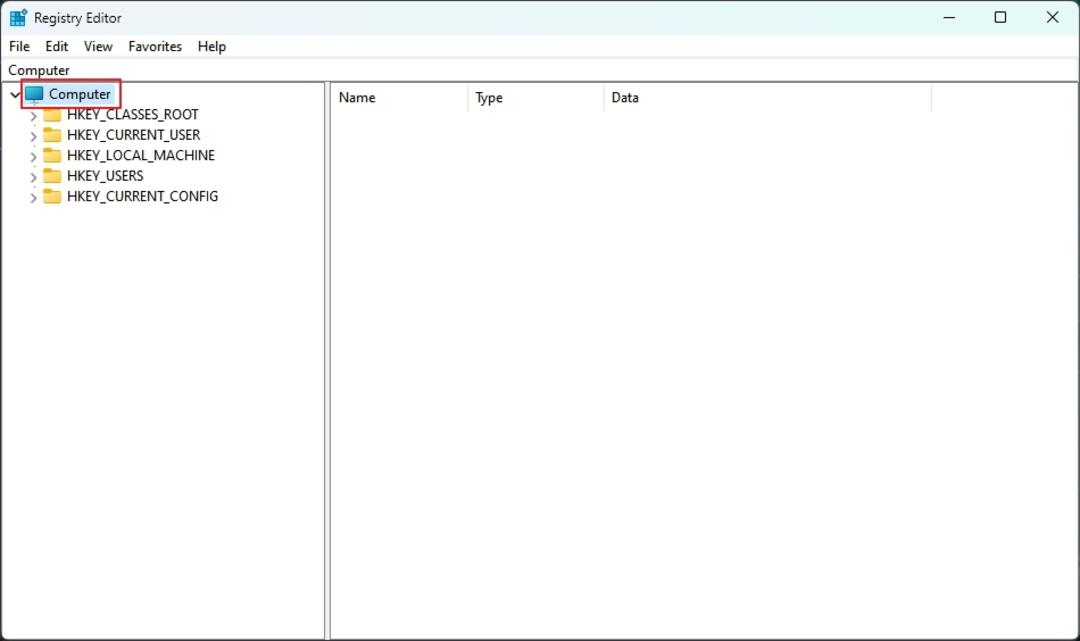Select HKEY_CURRENT_USER text label

point(134,135)
